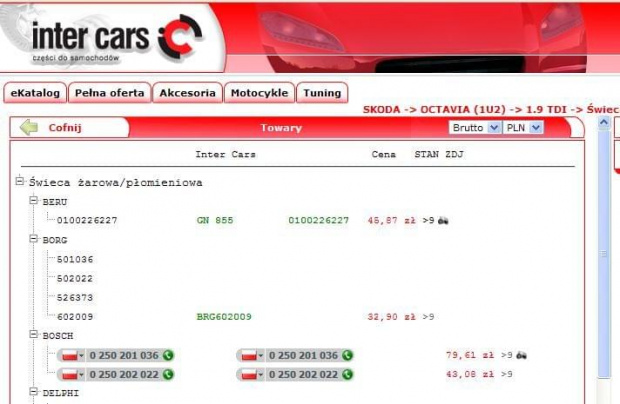620x404 pixels.
Task: Click the Towary panel title
Action: click(x=281, y=128)
